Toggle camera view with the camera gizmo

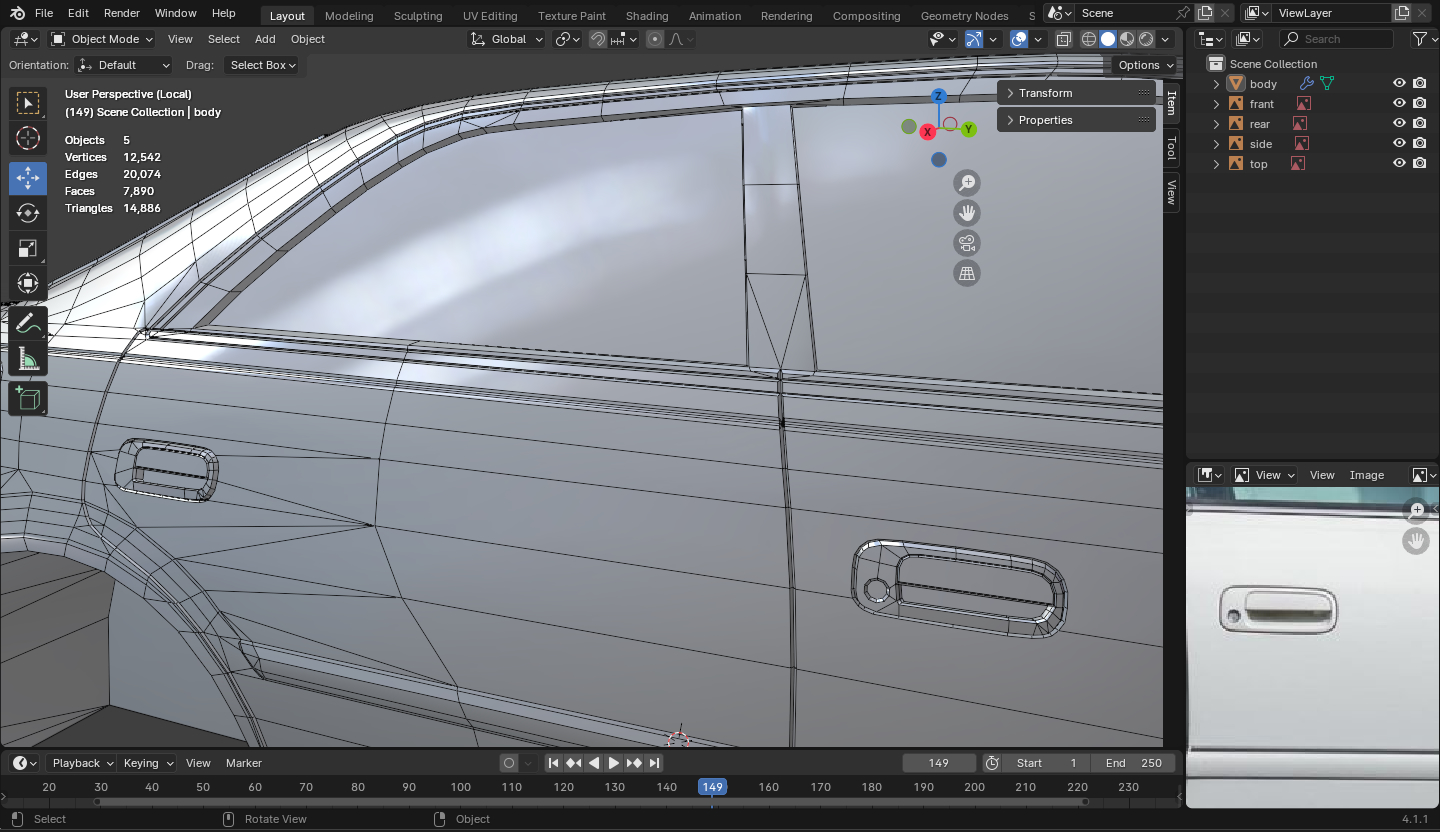(967, 243)
